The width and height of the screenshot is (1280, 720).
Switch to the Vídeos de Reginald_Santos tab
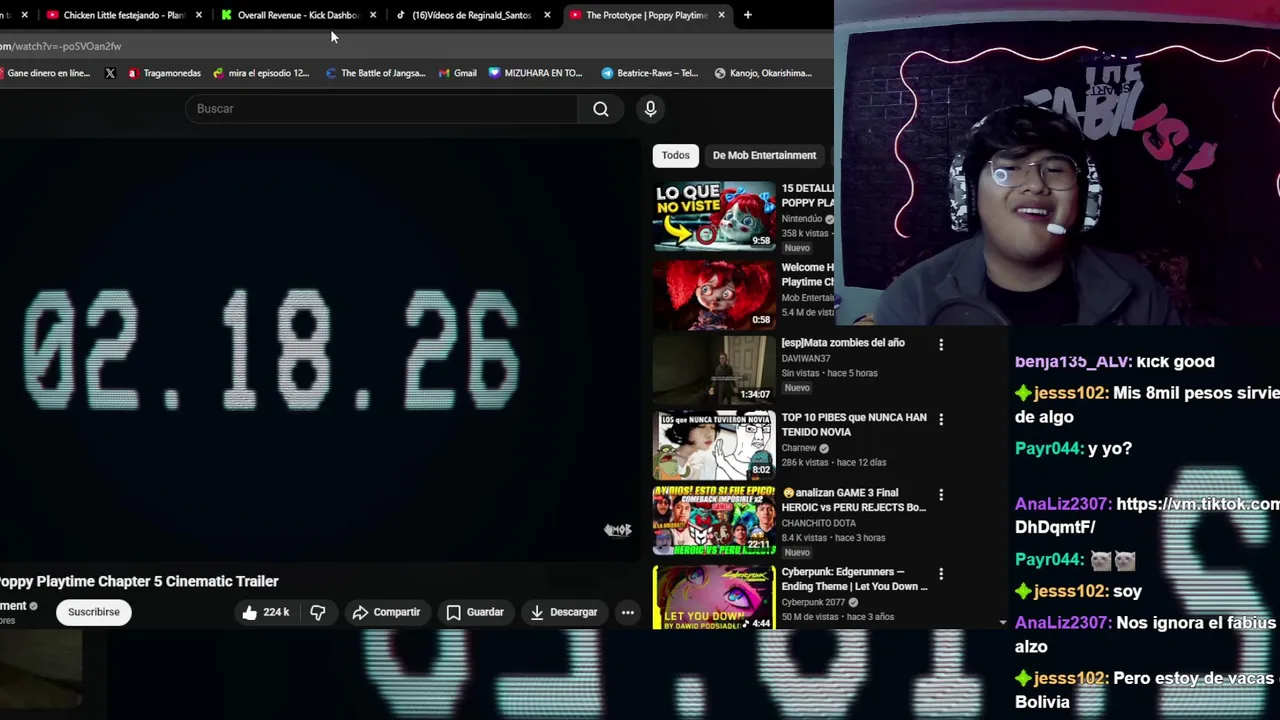(464, 15)
